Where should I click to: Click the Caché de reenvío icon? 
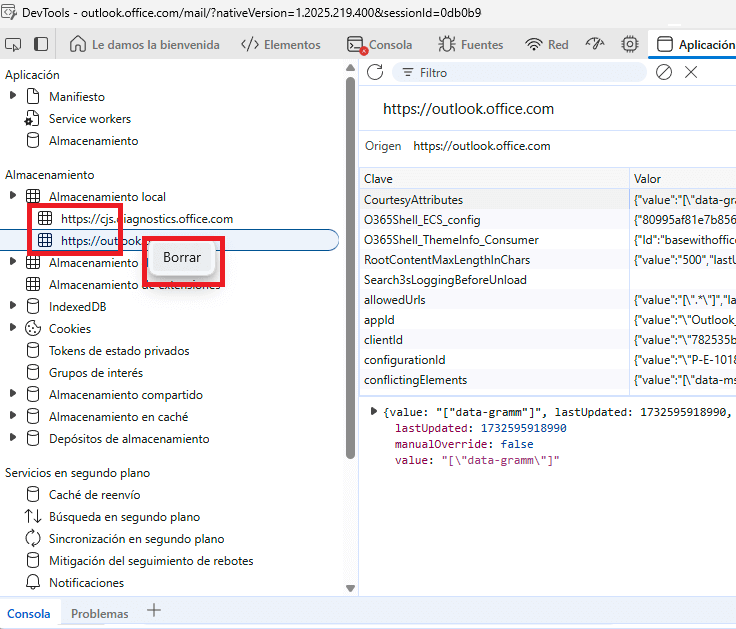point(33,494)
